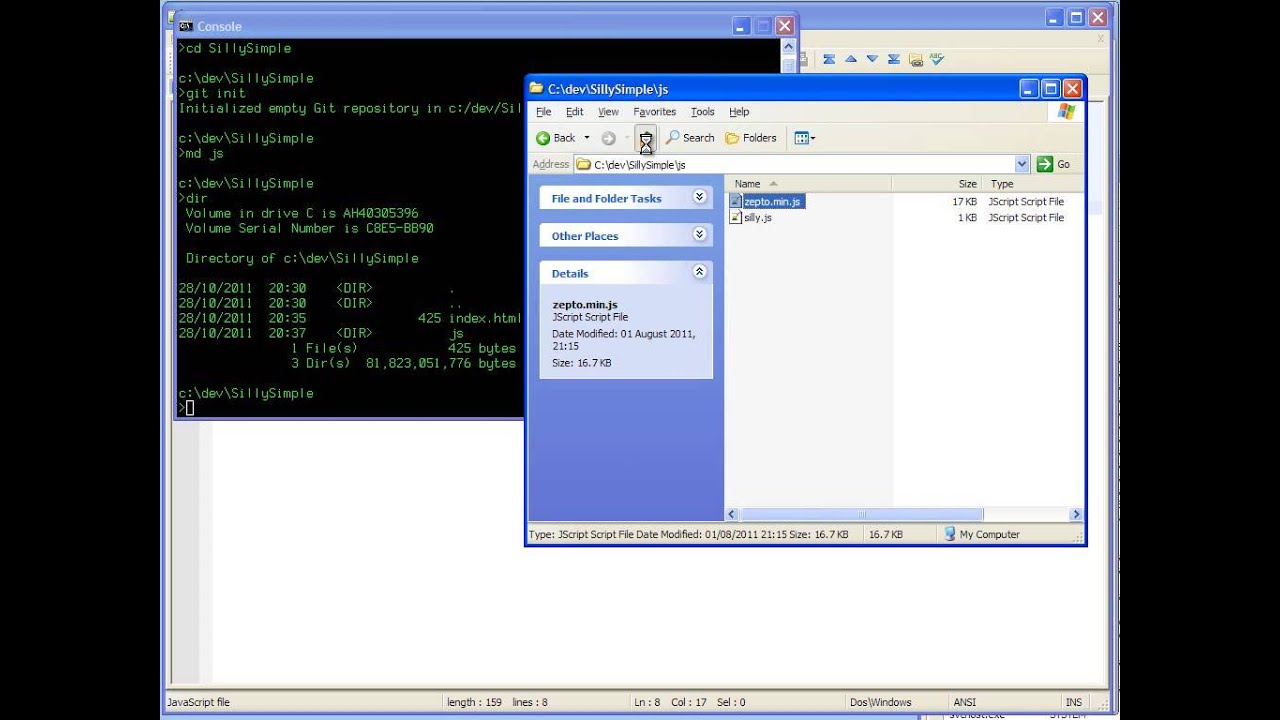This screenshot has height=720, width=1280.
Task: Click the folder-with-link toolbar icon
Action: tap(916, 60)
